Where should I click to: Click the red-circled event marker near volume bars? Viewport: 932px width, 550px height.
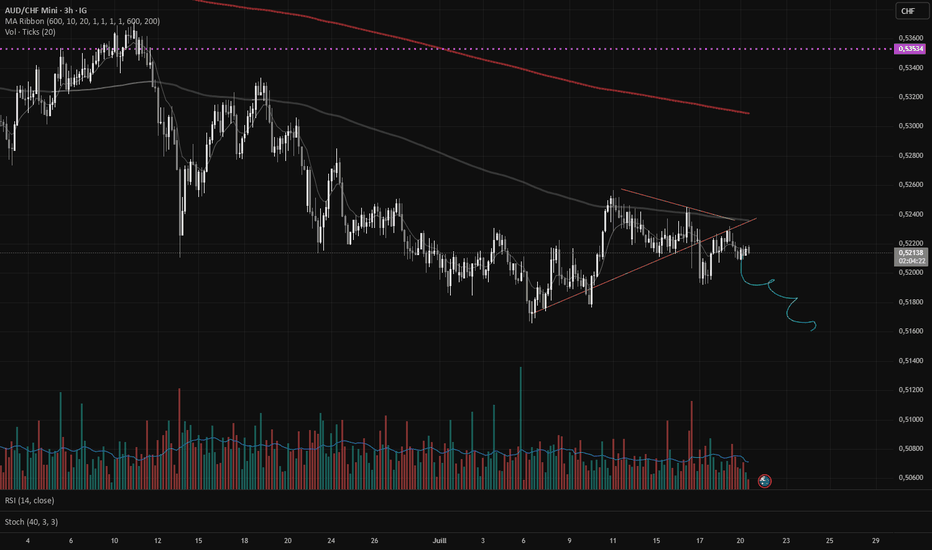[764, 480]
